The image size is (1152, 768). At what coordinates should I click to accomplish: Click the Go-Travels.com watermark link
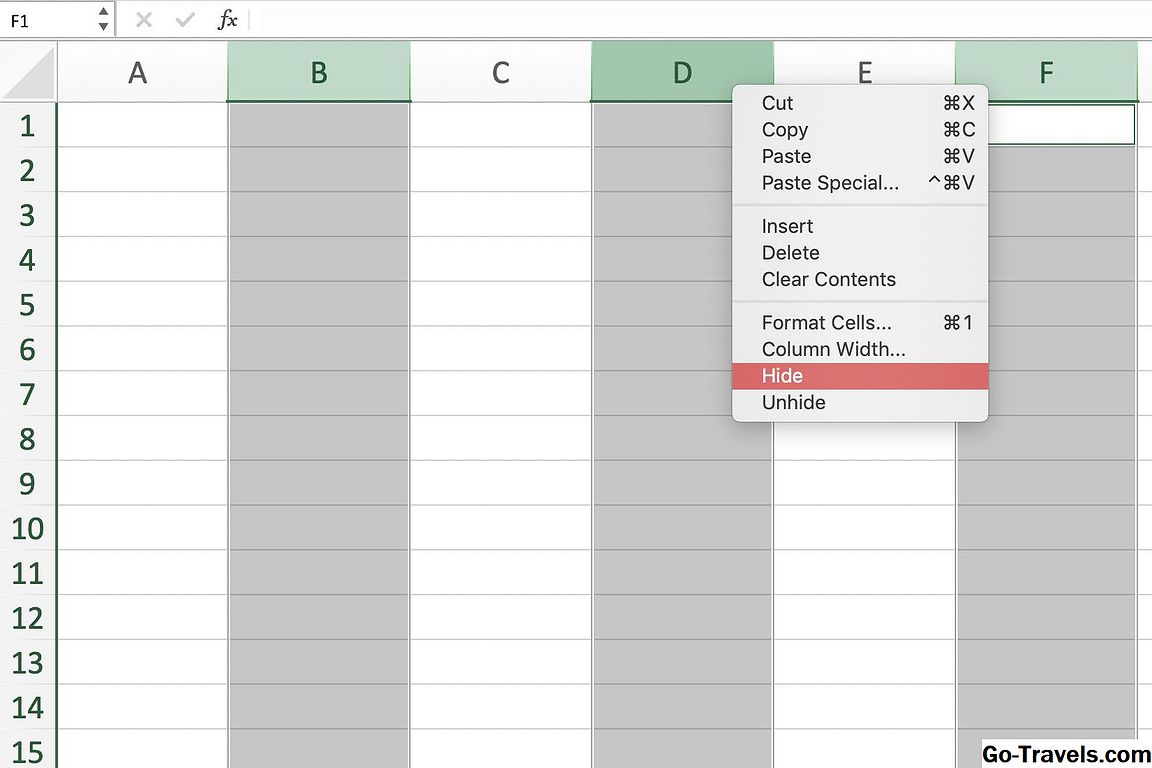(1065, 754)
